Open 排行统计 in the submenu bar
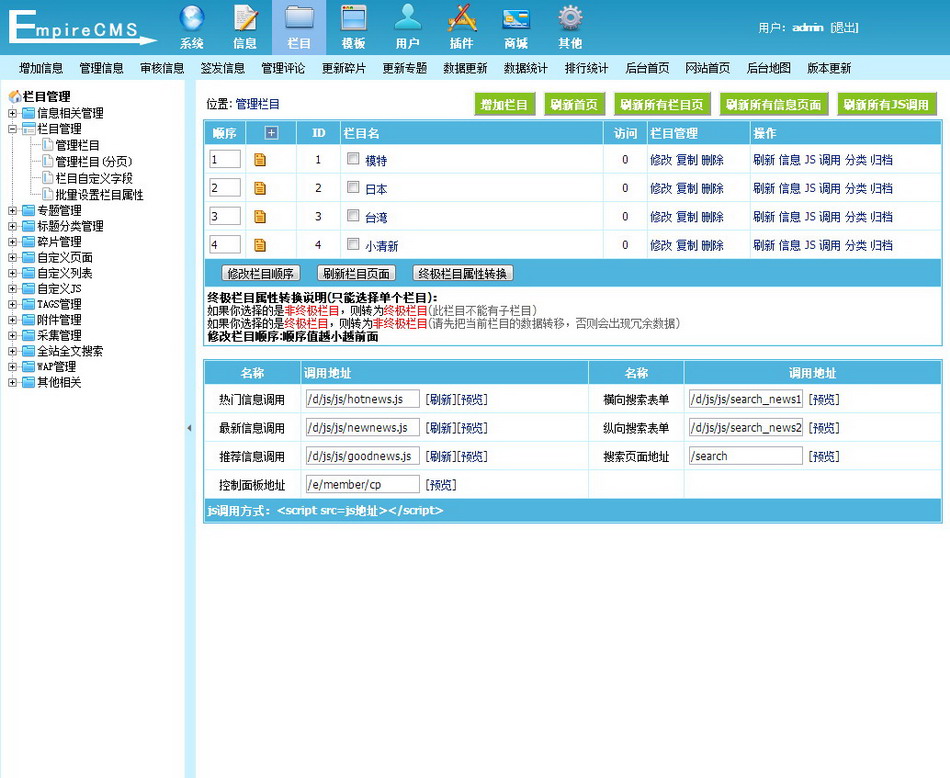950x778 pixels. tap(586, 68)
